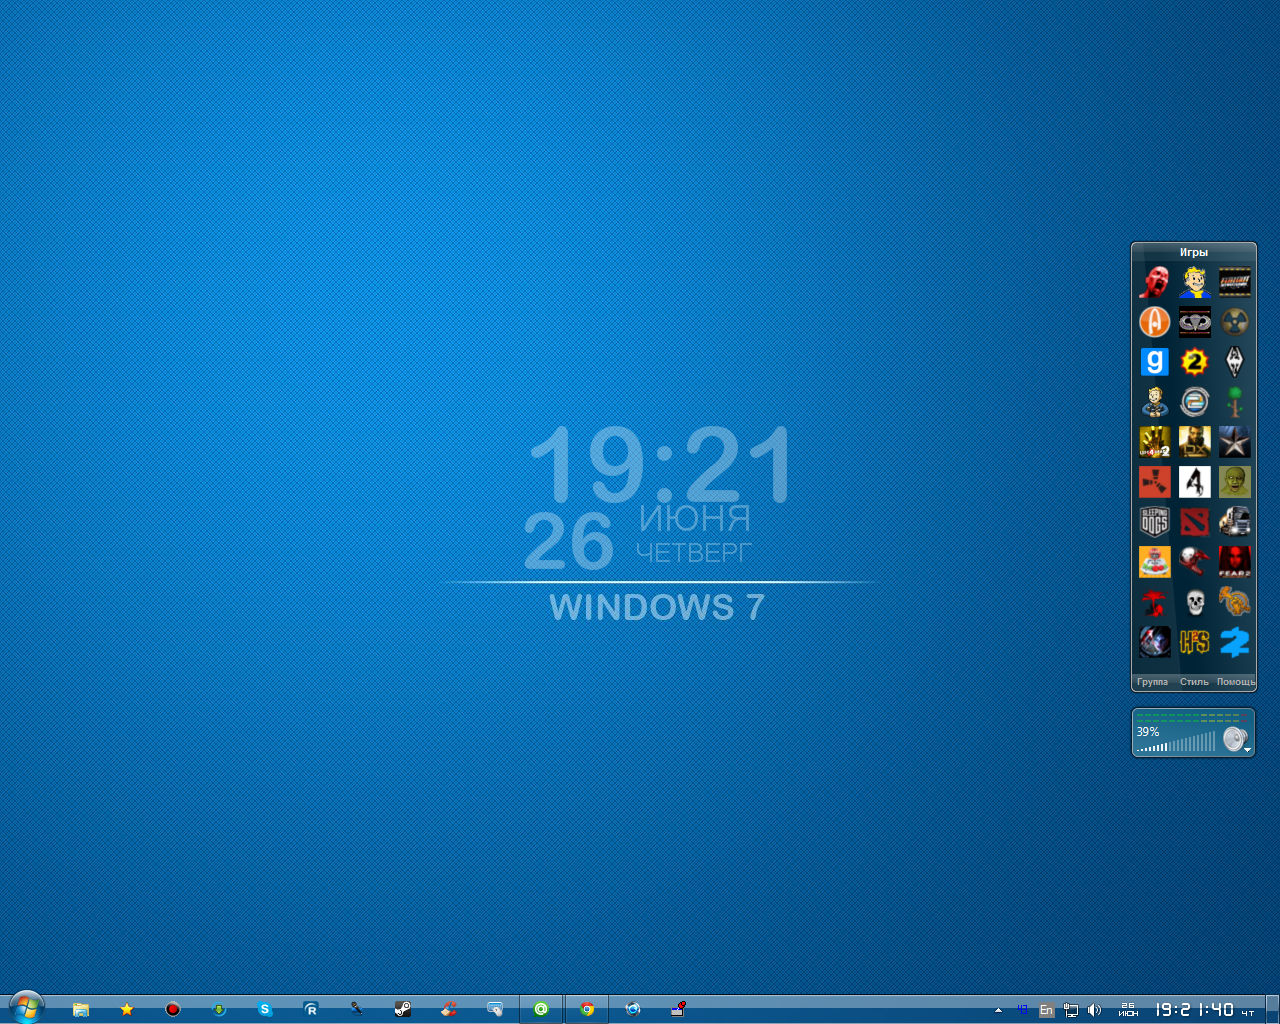Open the F.E.A.R. 2 game icon
Image resolution: width=1280 pixels, height=1024 pixels.
[1235, 562]
